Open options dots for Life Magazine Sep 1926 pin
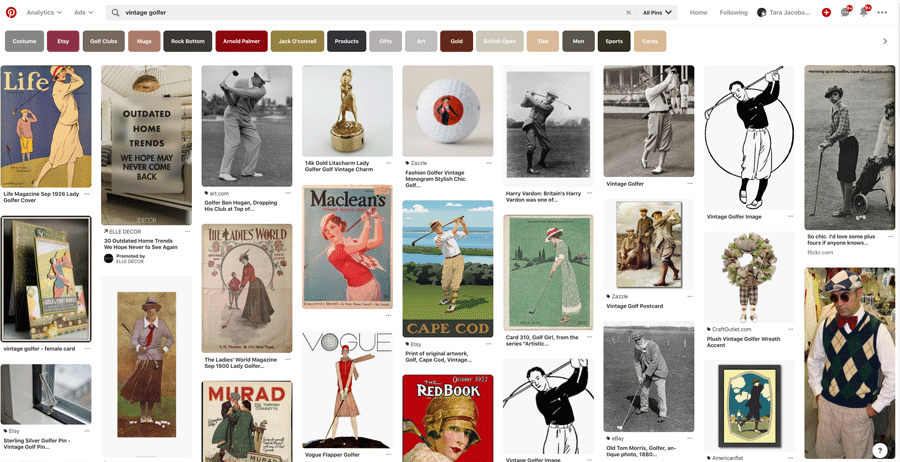 pos(87,194)
